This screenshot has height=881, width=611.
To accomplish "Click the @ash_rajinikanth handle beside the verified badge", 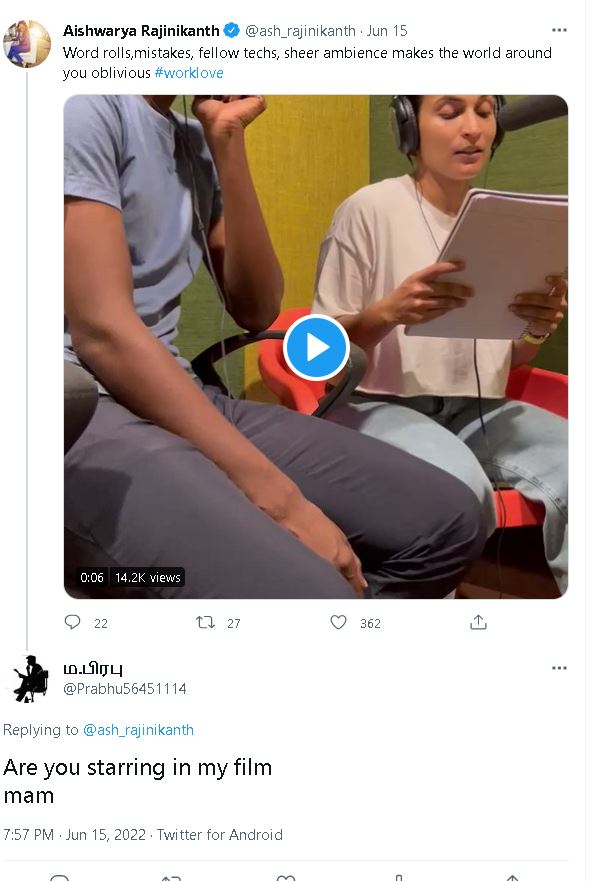I will 300,31.
